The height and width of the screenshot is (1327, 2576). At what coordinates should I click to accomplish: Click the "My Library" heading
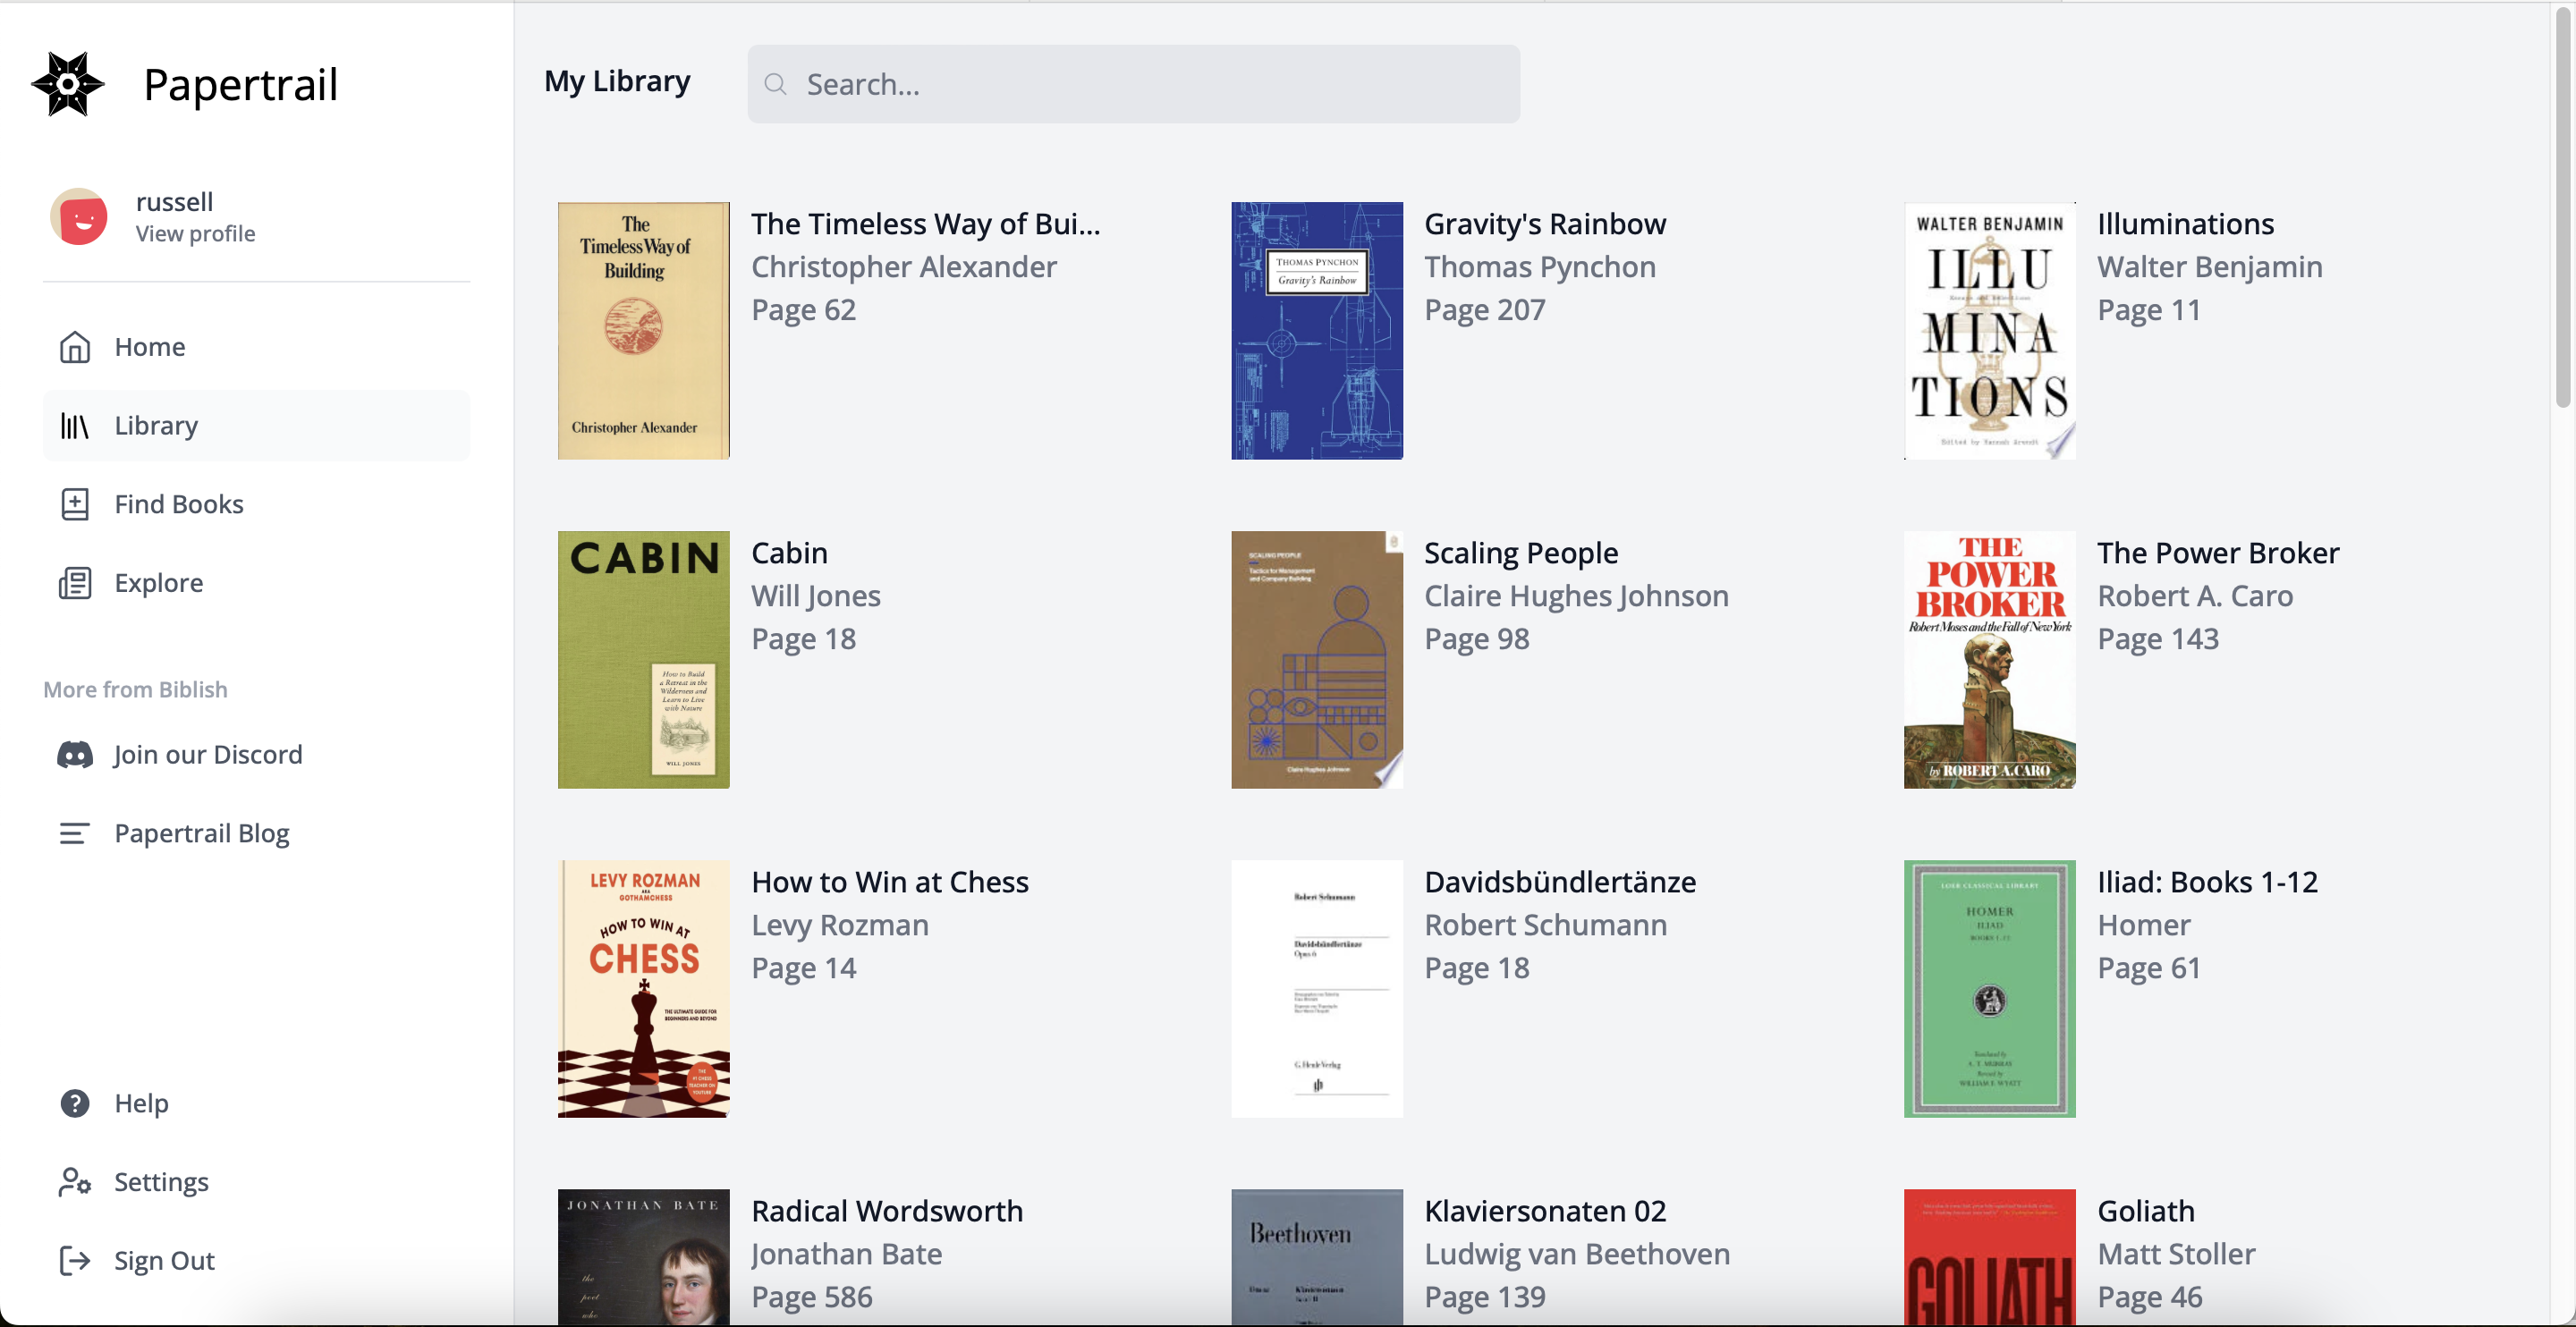(617, 81)
